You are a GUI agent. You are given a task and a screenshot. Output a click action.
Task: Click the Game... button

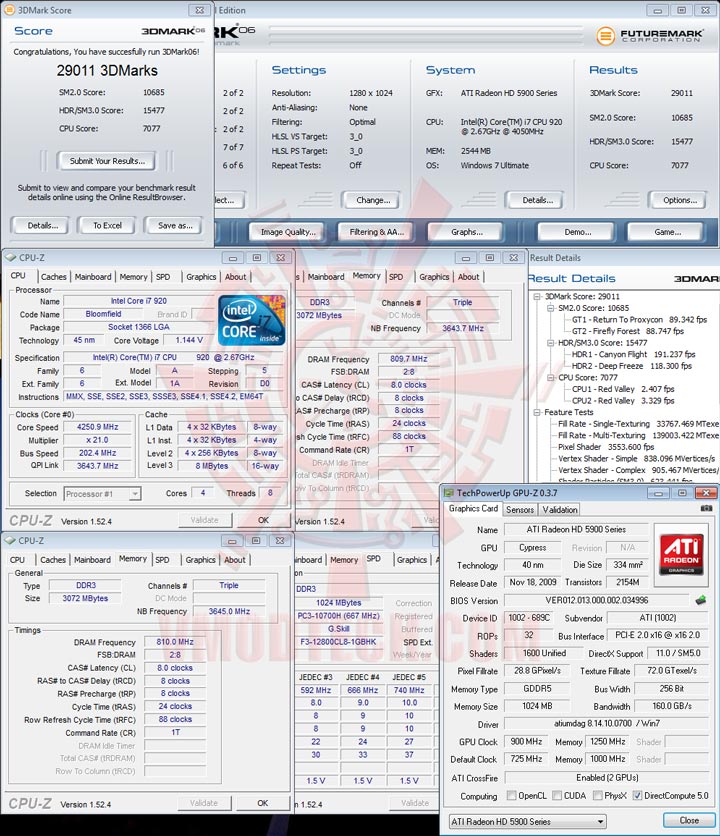pyautogui.click(x=667, y=232)
